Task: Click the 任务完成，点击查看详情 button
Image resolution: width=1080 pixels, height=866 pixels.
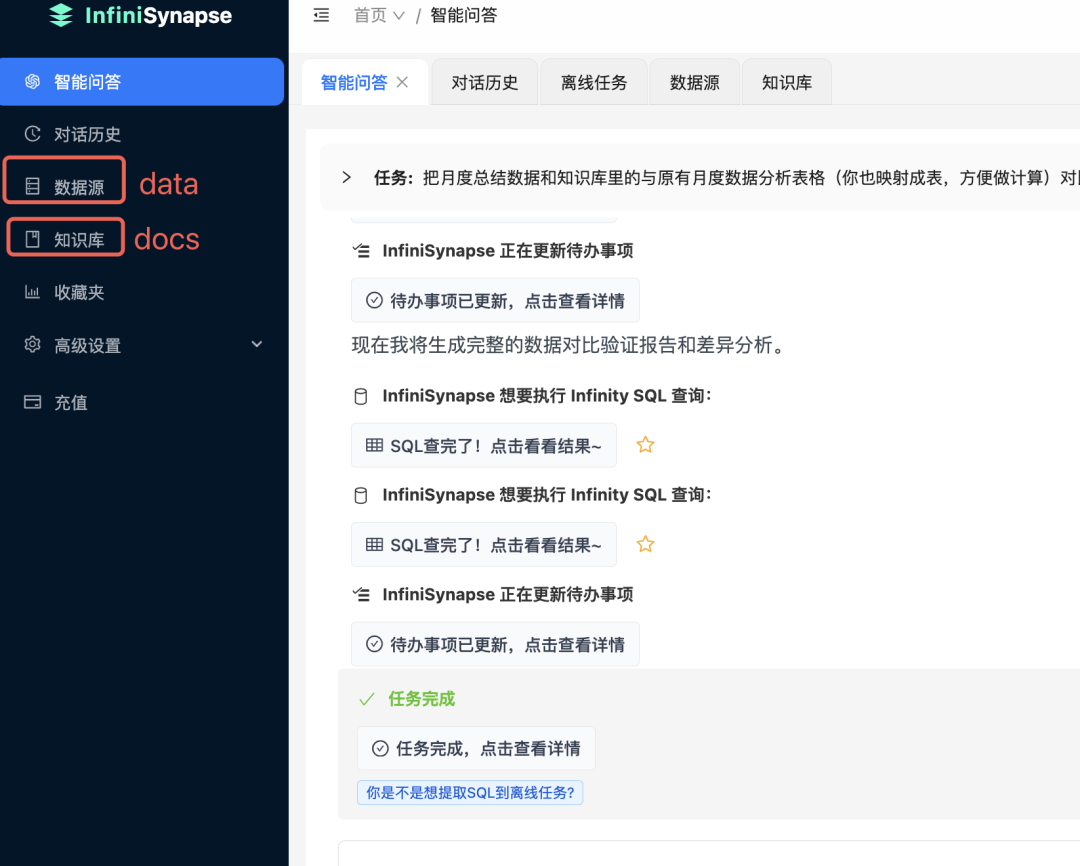Action: tap(476, 748)
